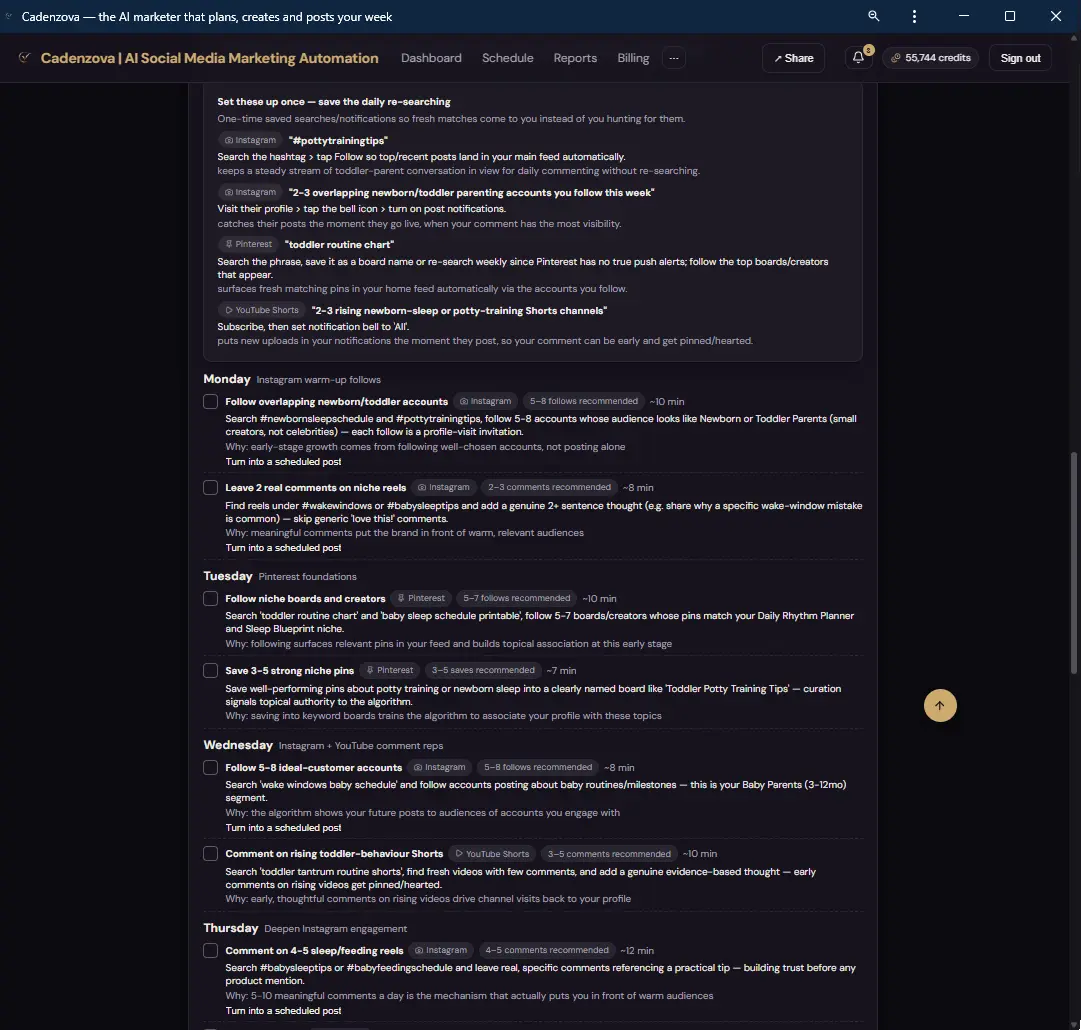Click the "2-3 comments recommended" badge
The width and height of the screenshot is (1081, 1030).
pyautogui.click(x=549, y=487)
